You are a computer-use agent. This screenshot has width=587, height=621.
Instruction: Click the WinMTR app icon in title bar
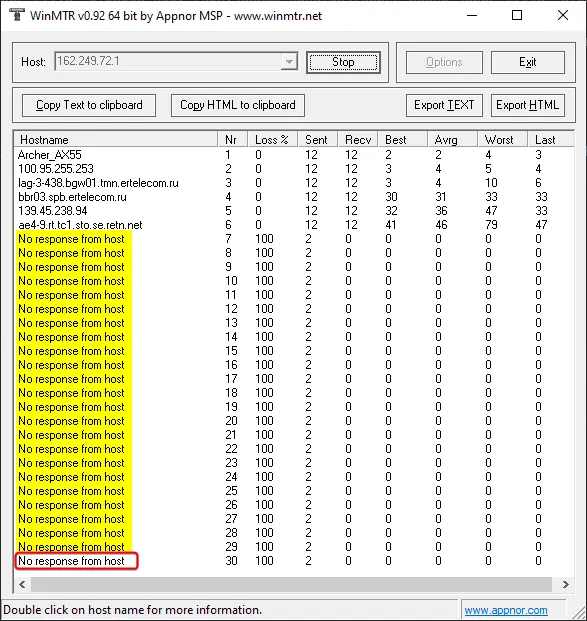(x=16, y=15)
